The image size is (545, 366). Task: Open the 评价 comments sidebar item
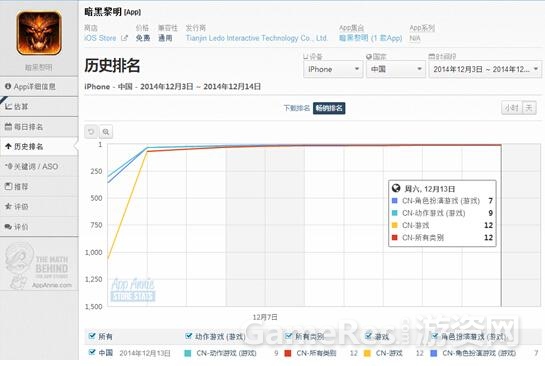click(x=39, y=227)
